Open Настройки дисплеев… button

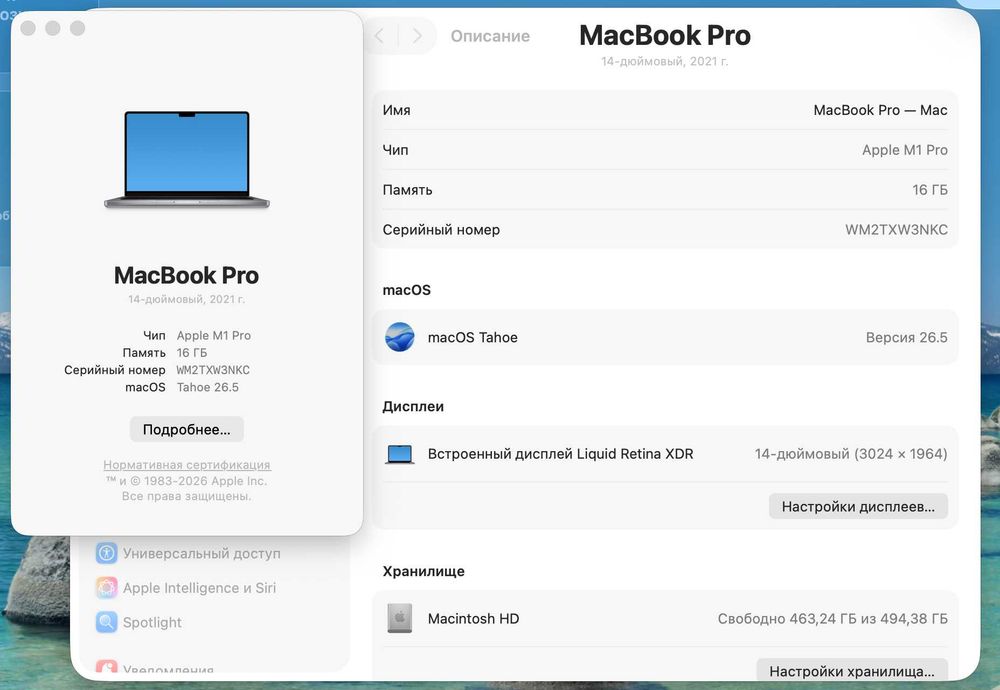coord(858,506)
